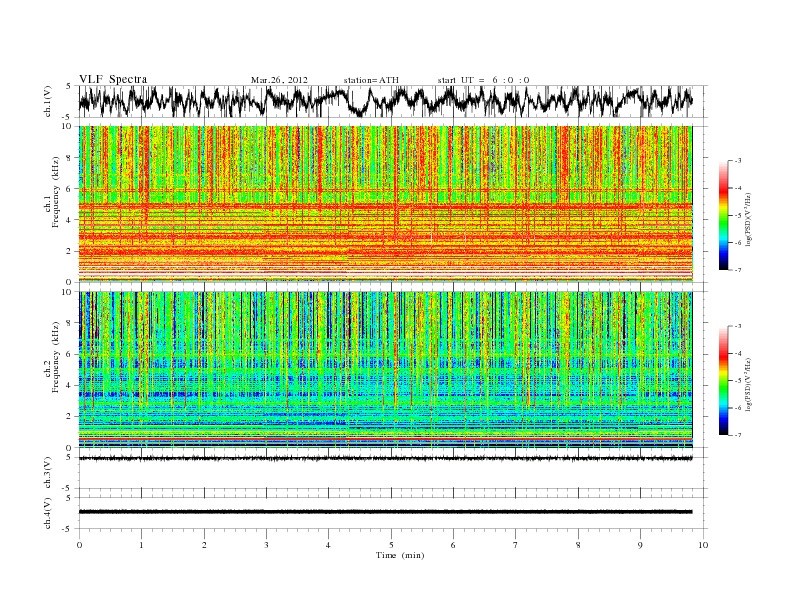Click the time axis tick label '9'

640,545
